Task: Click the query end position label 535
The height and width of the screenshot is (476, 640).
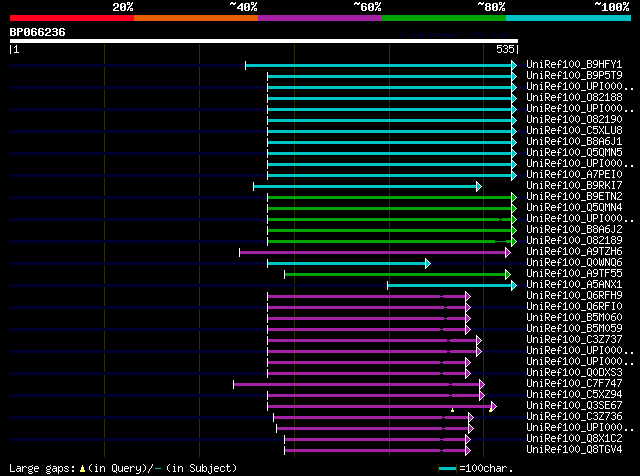Action: 505,49
